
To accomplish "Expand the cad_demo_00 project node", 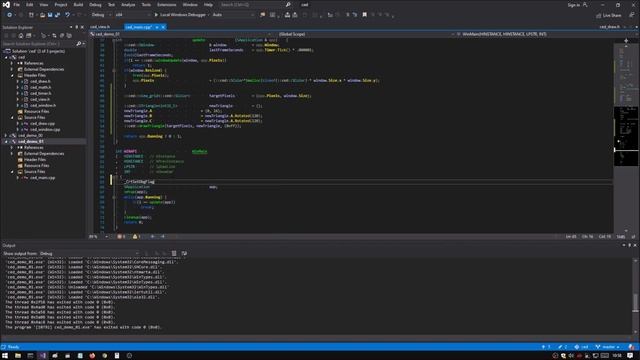I will point(6,136).
